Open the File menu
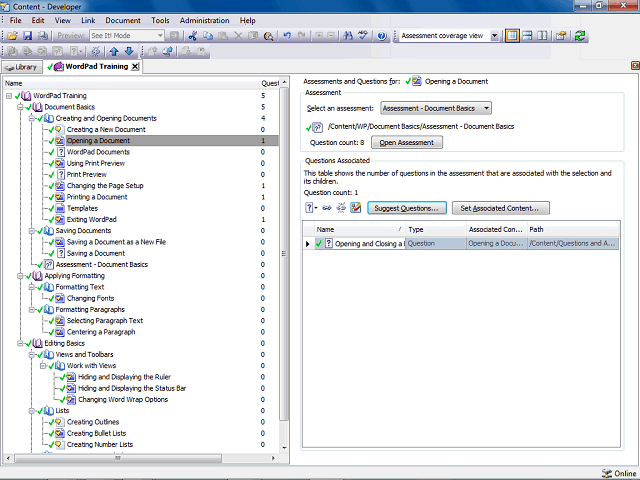 pos(15,20)
